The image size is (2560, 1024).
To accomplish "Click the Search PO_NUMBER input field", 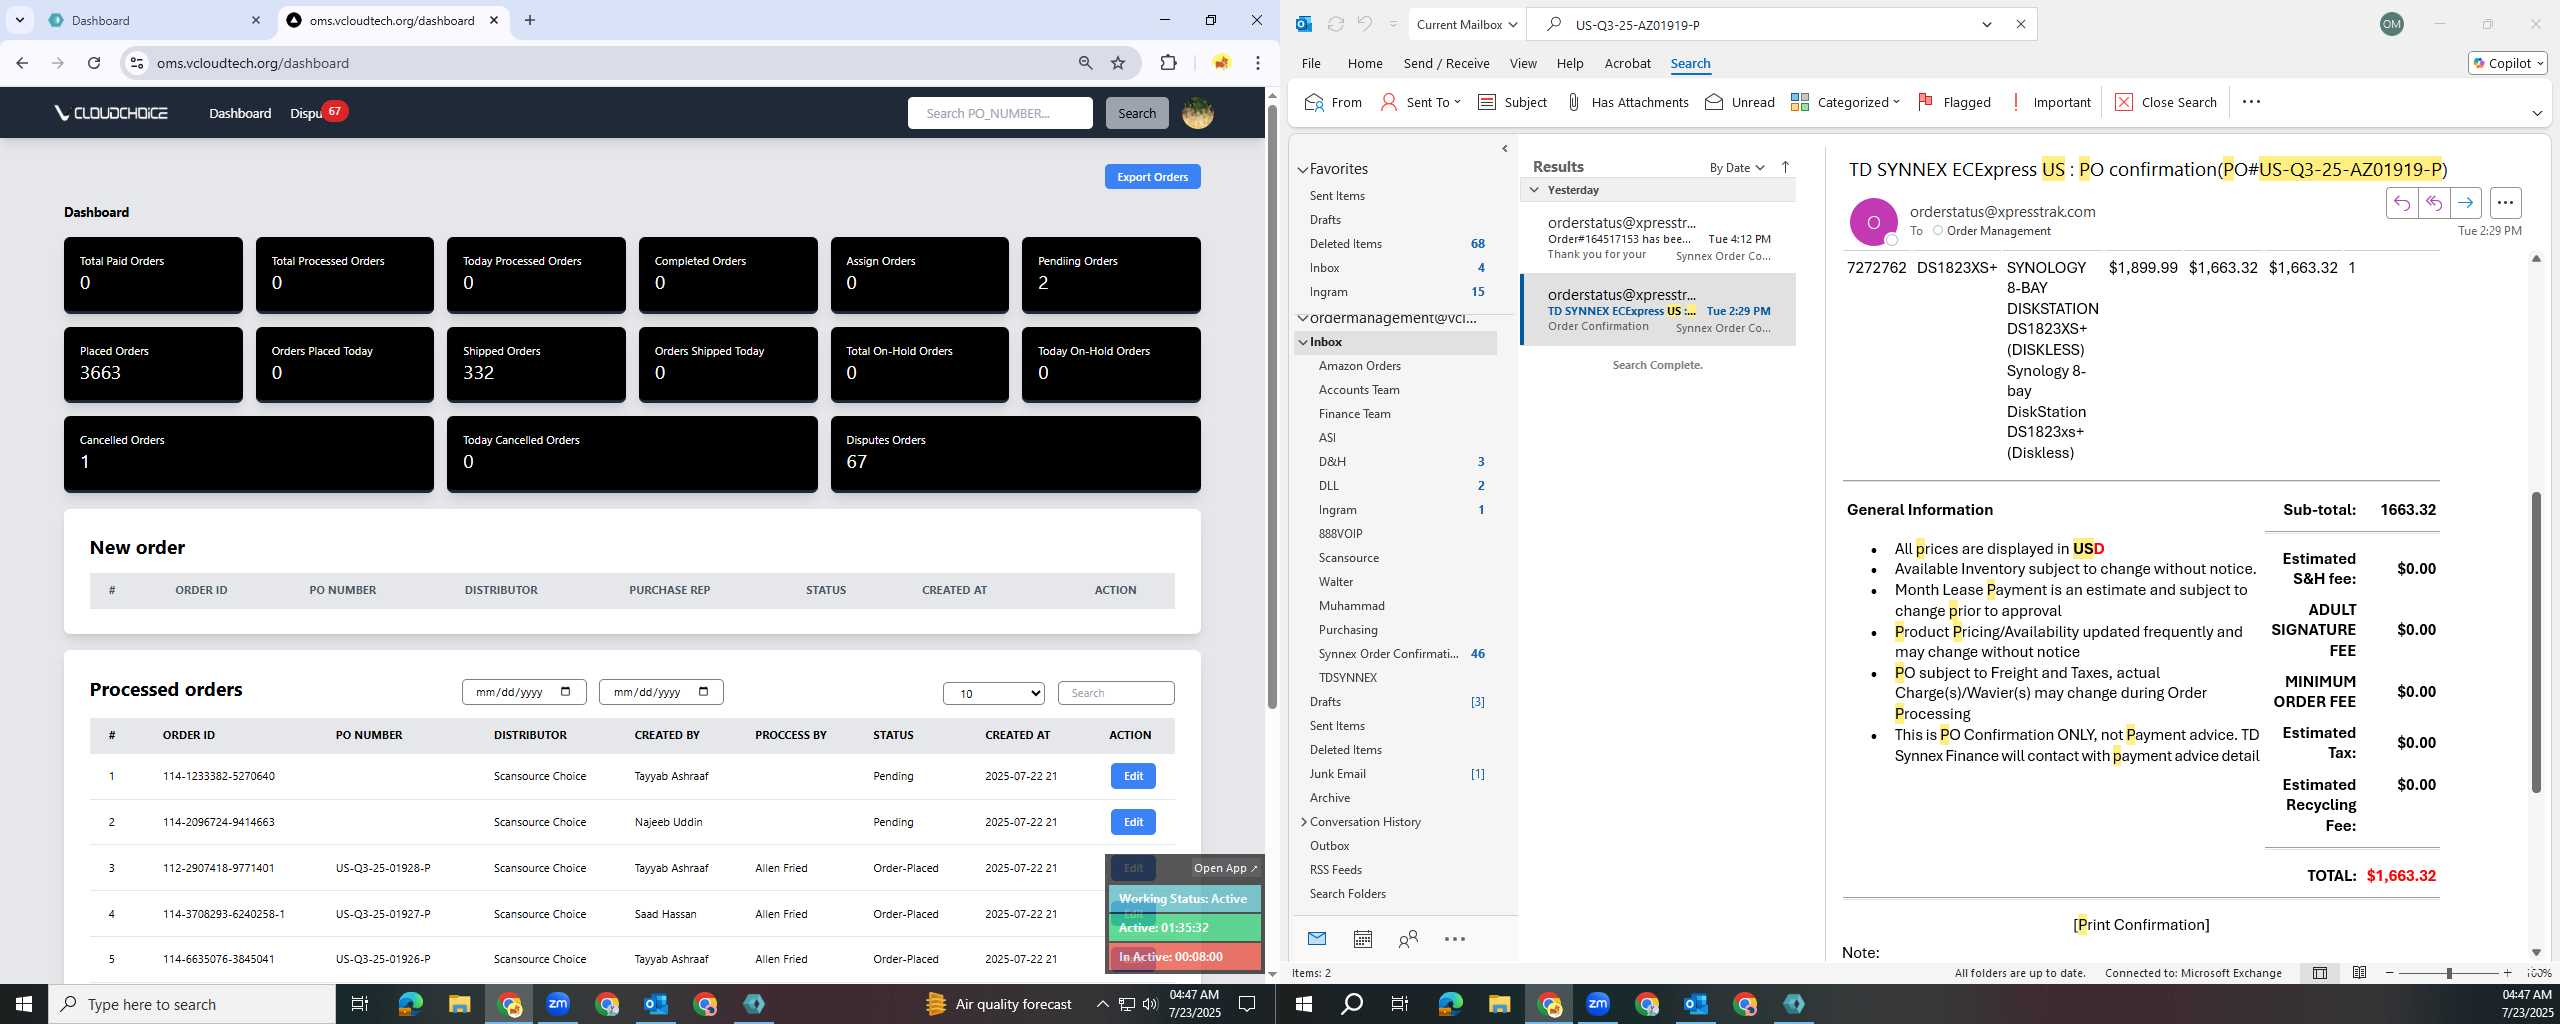I will [999, 113].
